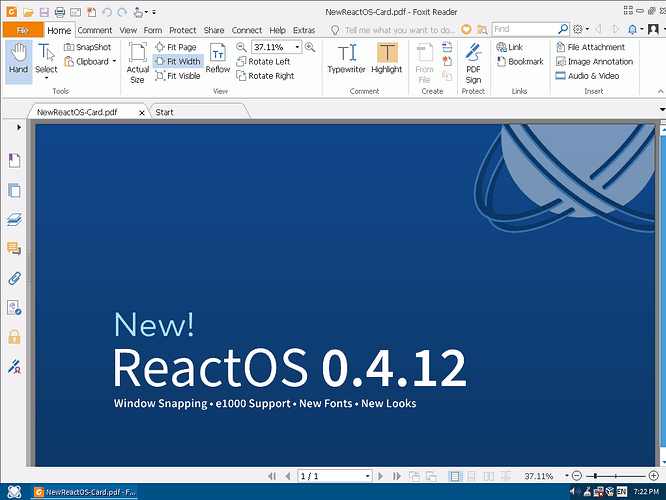Click Rotate Left
Image resolution: width=666 pixels, height=500 pixels.
coord(263,62)
